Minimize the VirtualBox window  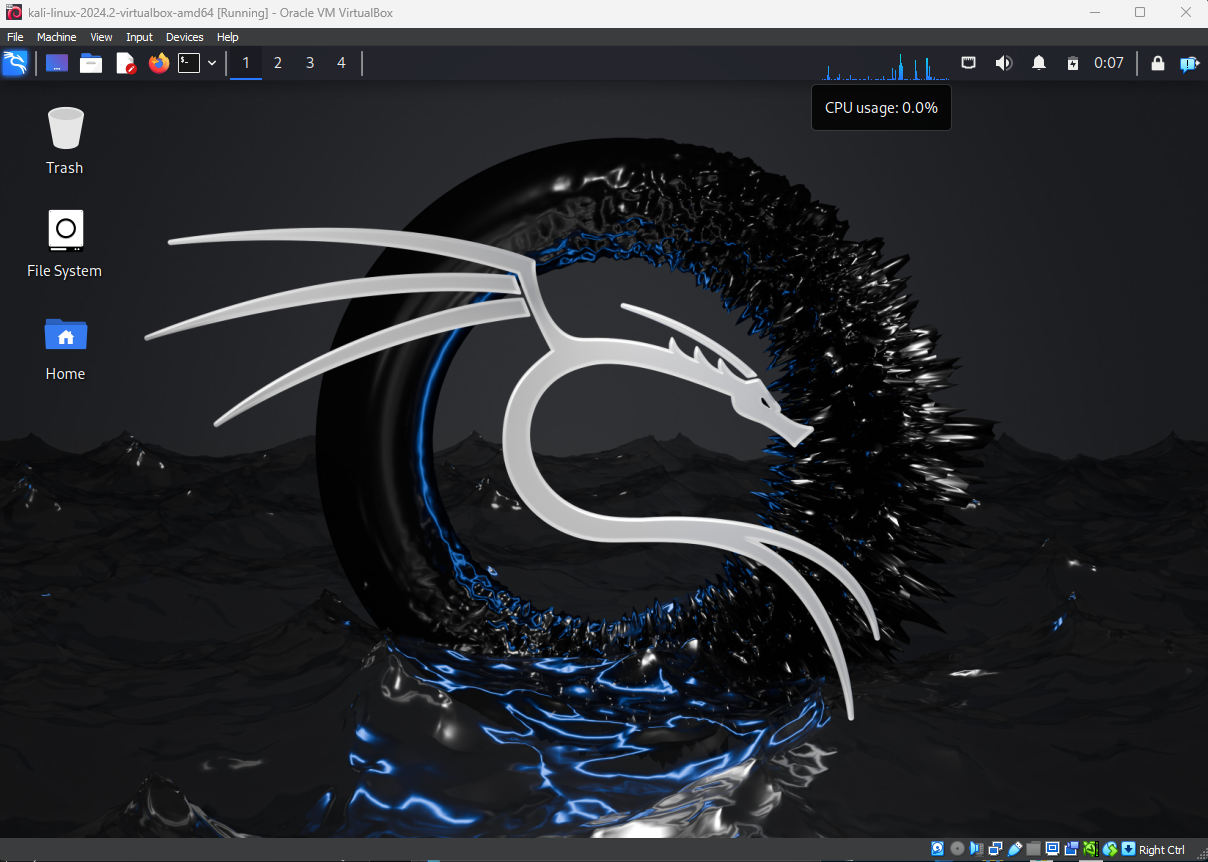pyautogui.click(x=1094, y=12)
